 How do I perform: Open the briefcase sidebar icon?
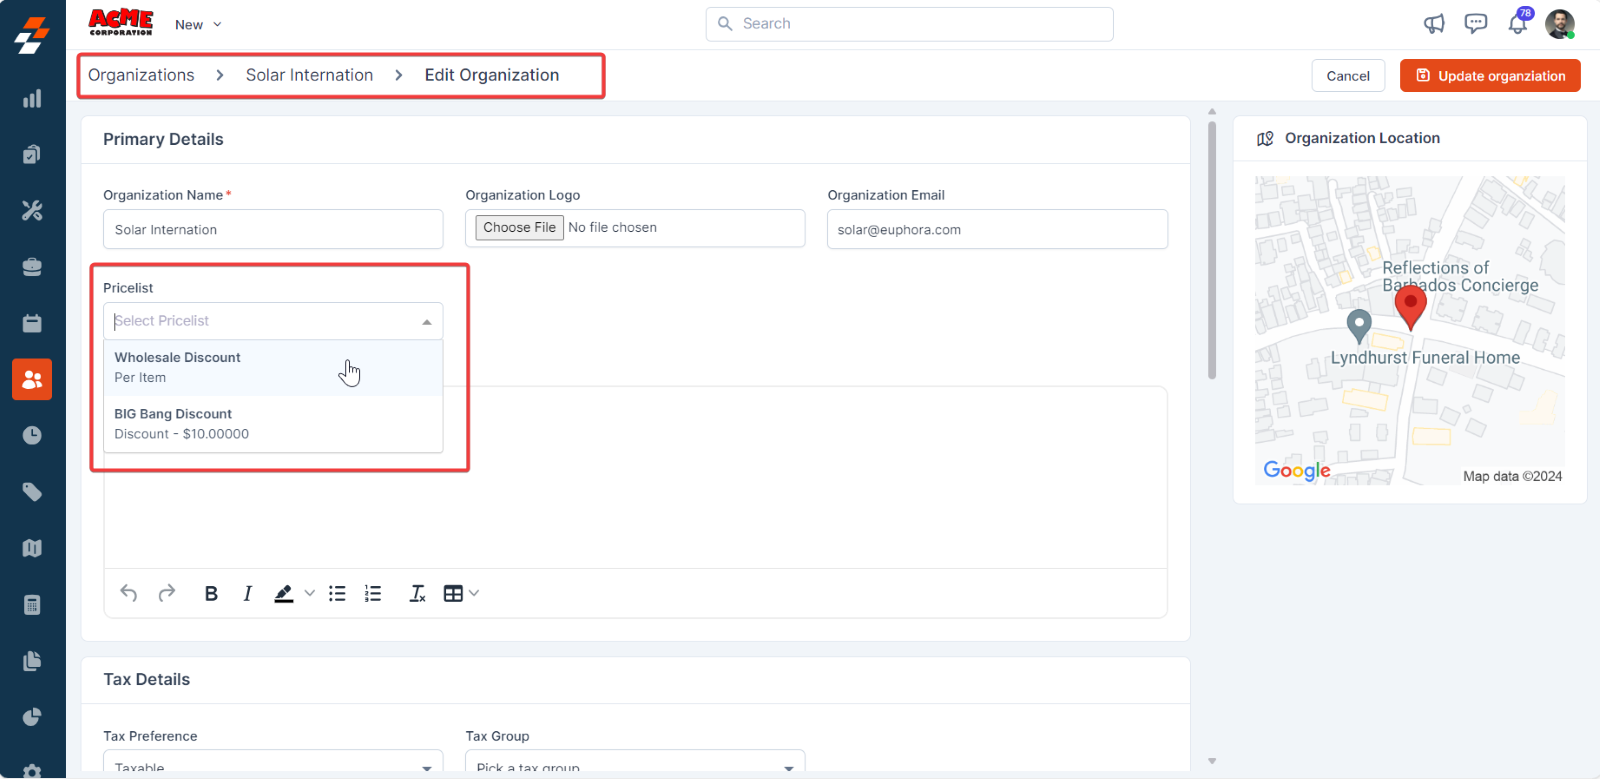[x=32, y=267]
